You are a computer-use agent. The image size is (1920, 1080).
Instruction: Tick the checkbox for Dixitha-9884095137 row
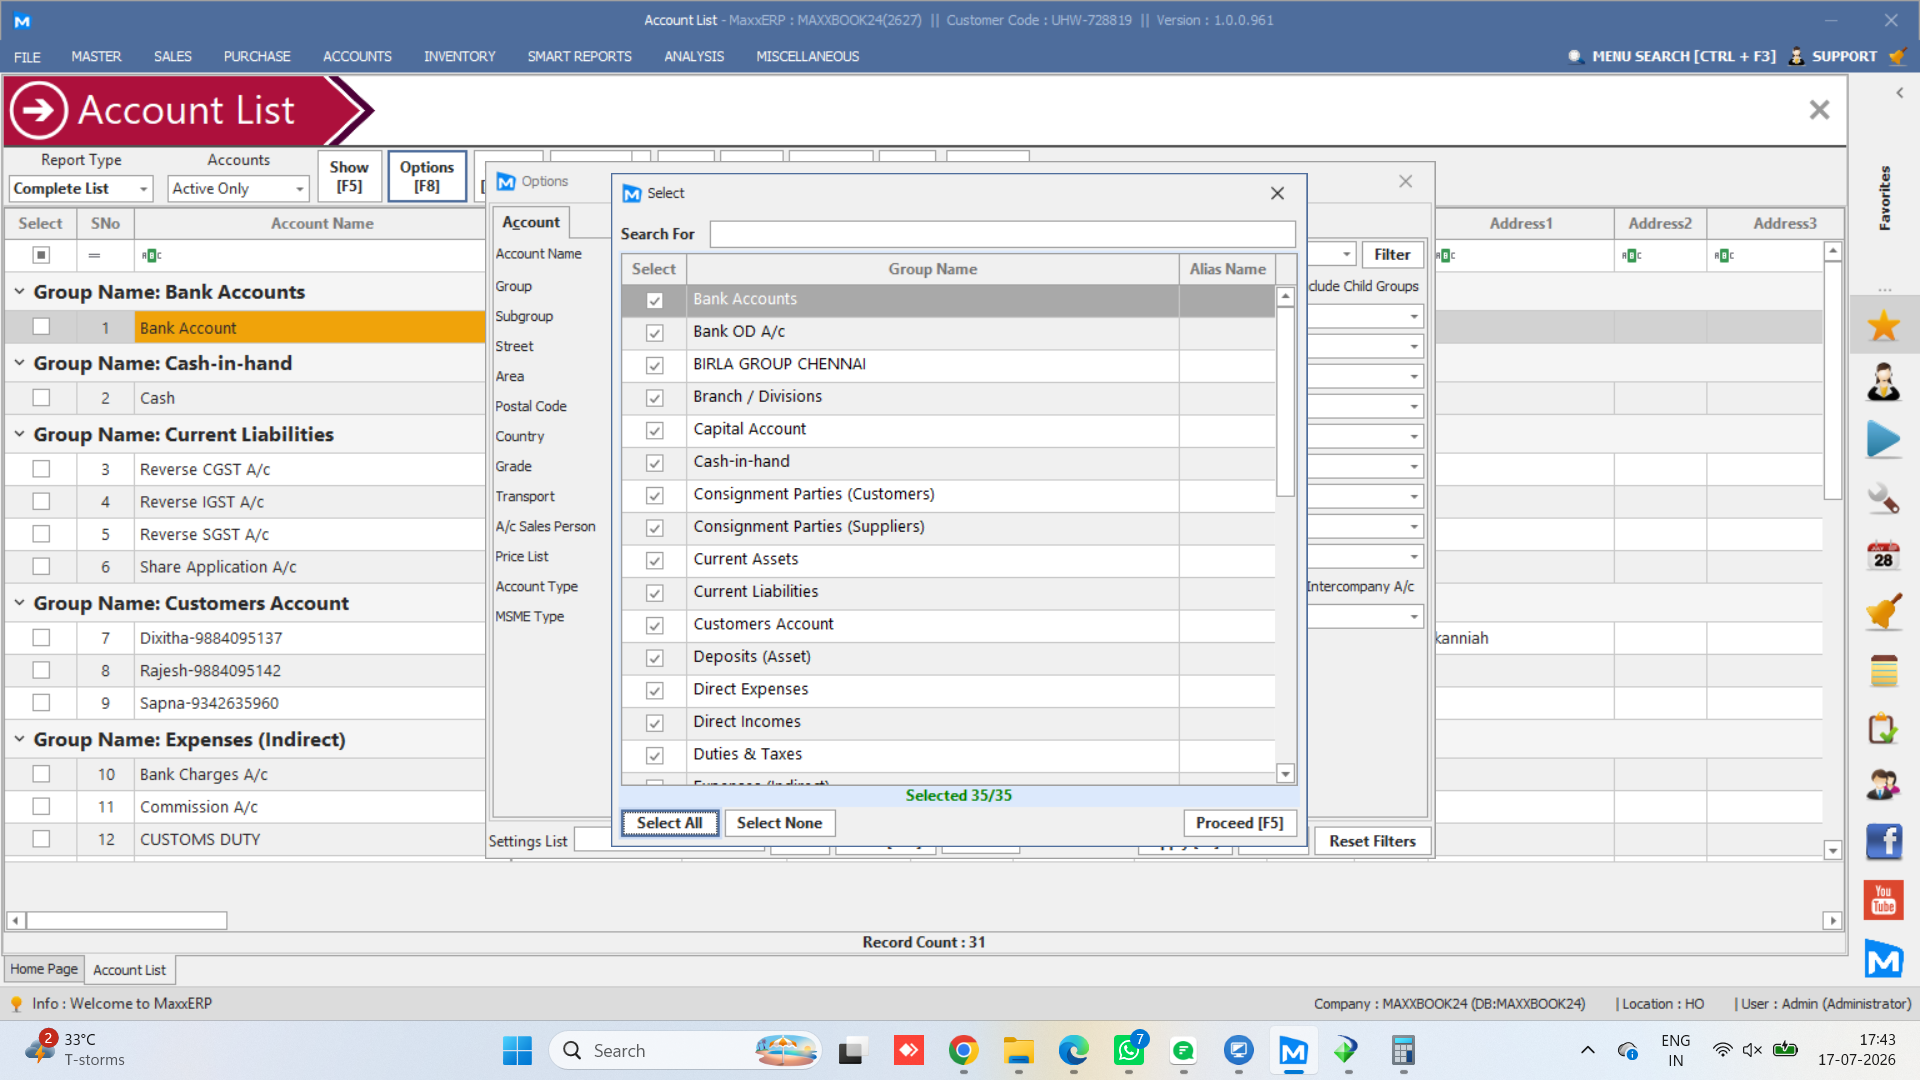click(x=41, y=638)
